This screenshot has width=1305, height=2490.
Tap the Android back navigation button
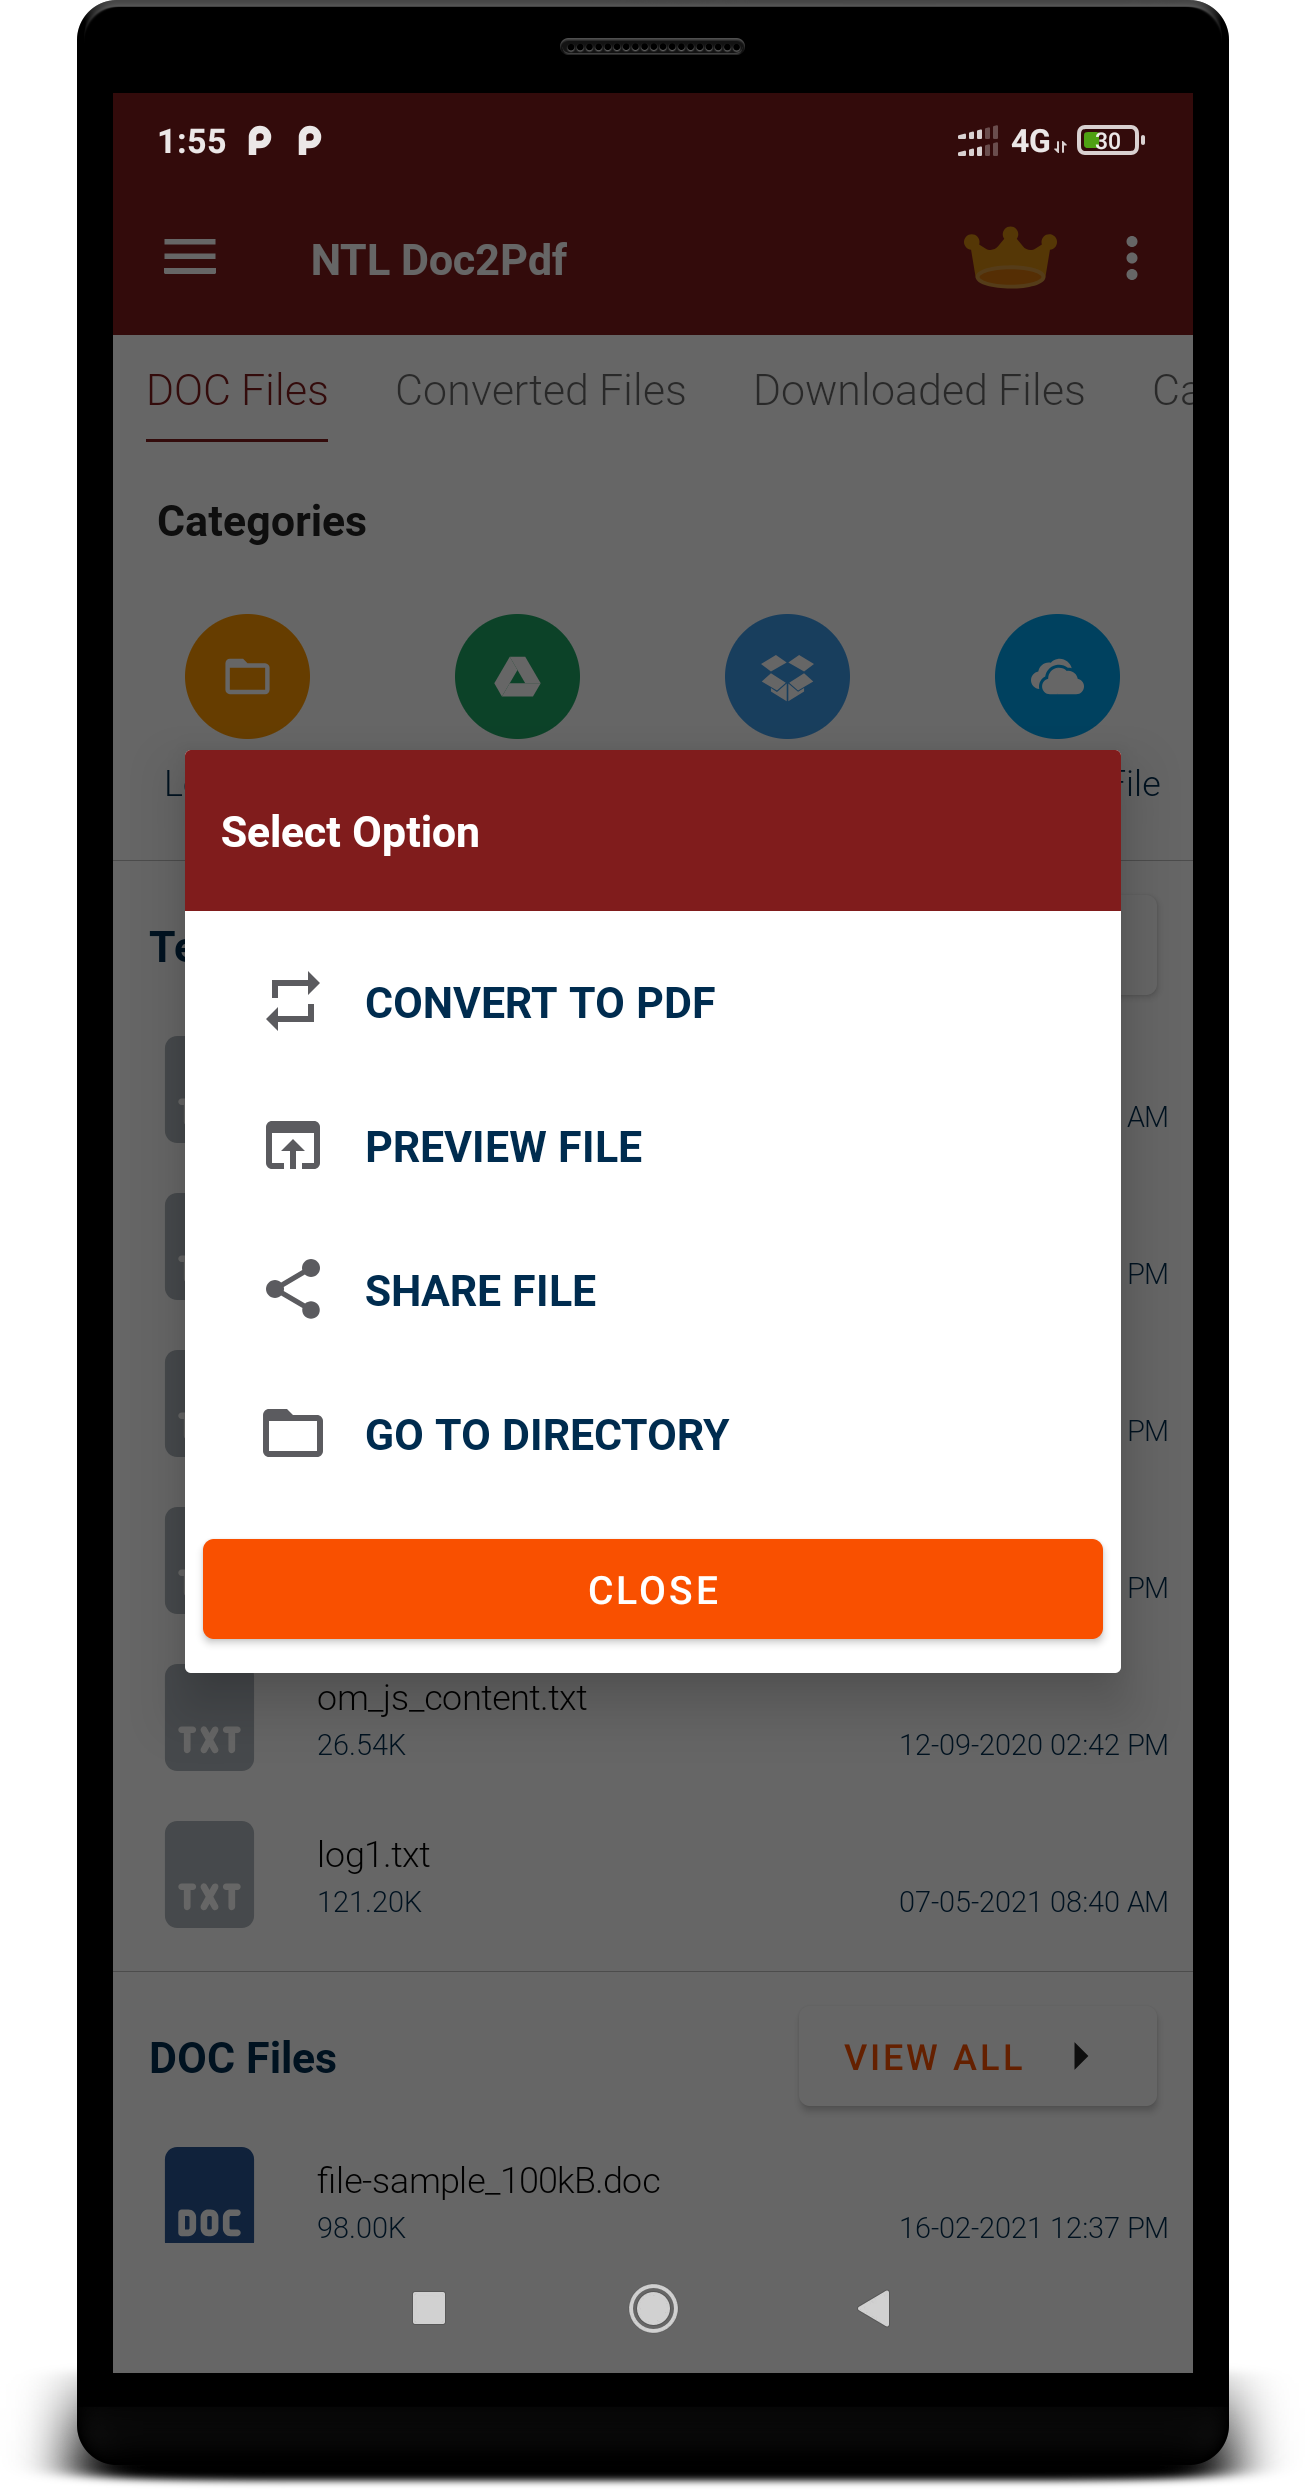pyautogui.click(x=875, y=2308)
